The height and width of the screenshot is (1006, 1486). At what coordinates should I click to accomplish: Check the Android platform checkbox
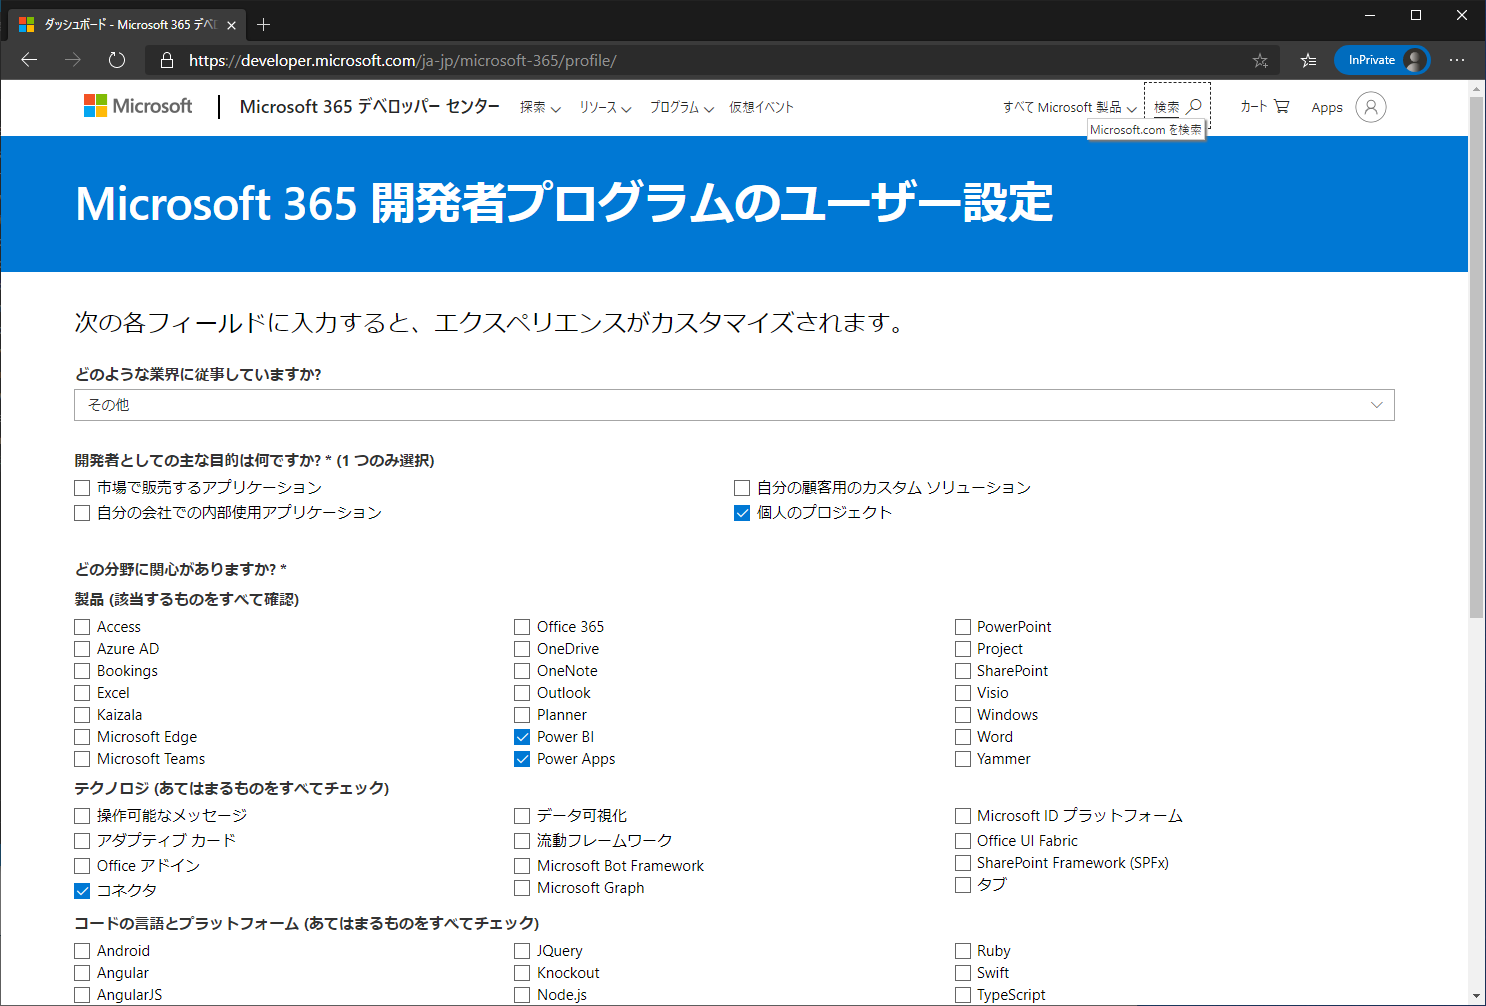pyautogui.click(x=82, y=951)
